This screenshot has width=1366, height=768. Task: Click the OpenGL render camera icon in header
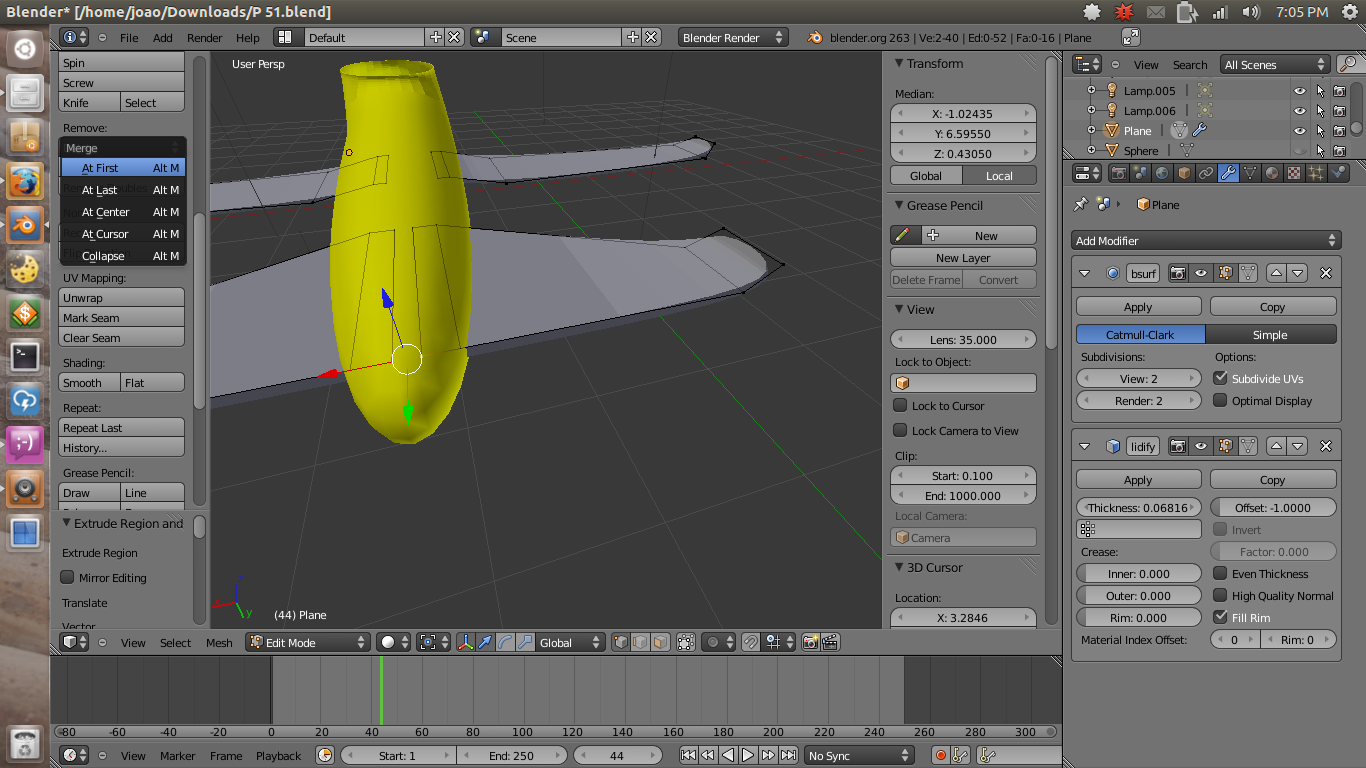pyautogui.click(x=809, y=643)
